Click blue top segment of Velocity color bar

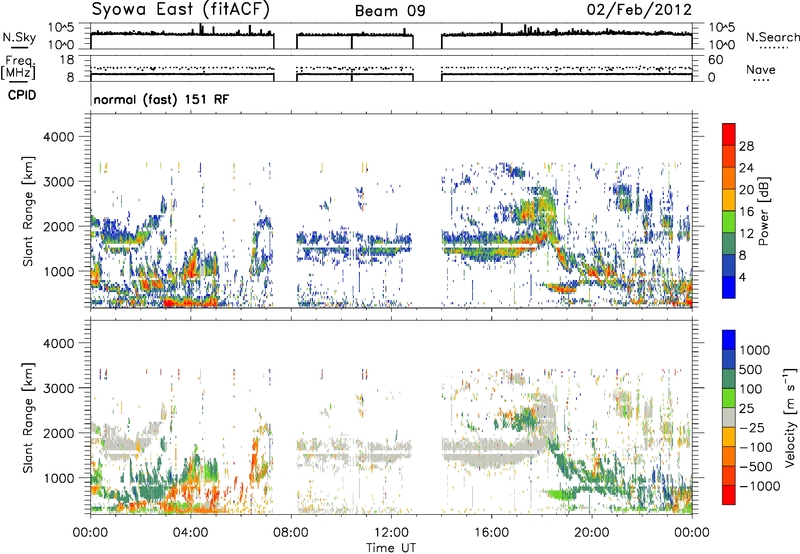click(729, 339)
